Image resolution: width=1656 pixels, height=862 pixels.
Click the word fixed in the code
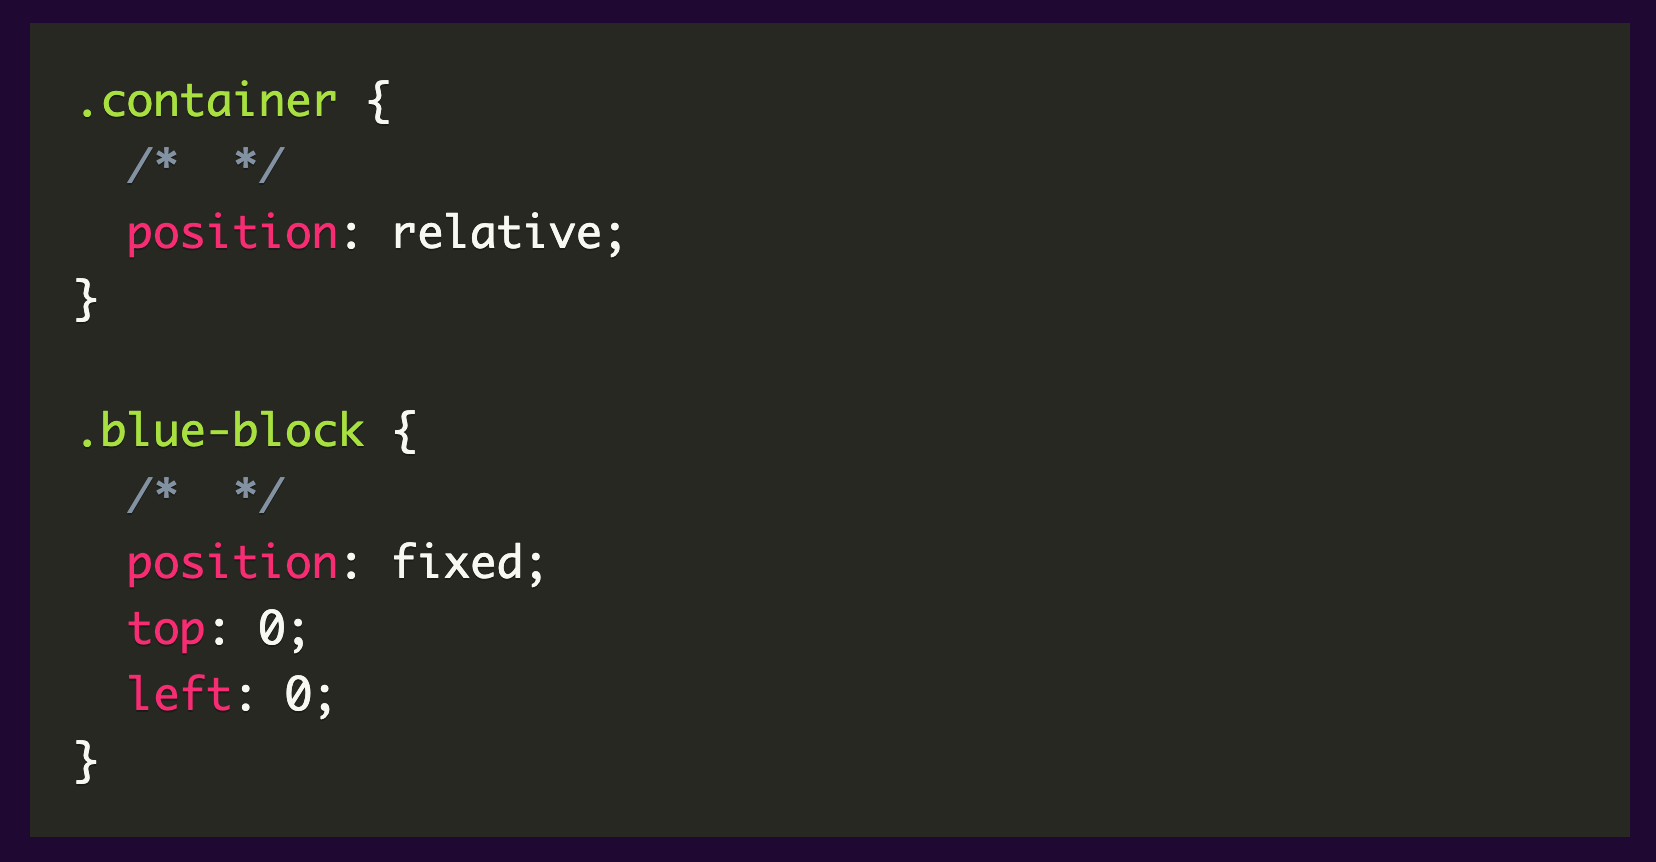coord(457,562)
